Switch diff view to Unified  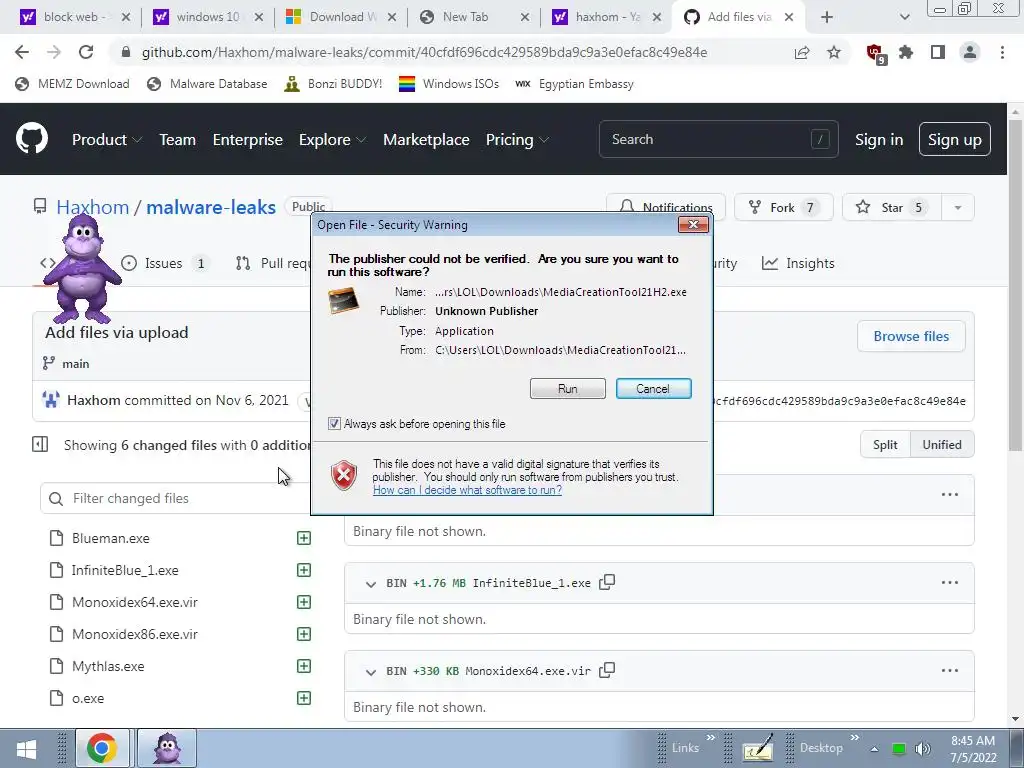click(942, 445)
